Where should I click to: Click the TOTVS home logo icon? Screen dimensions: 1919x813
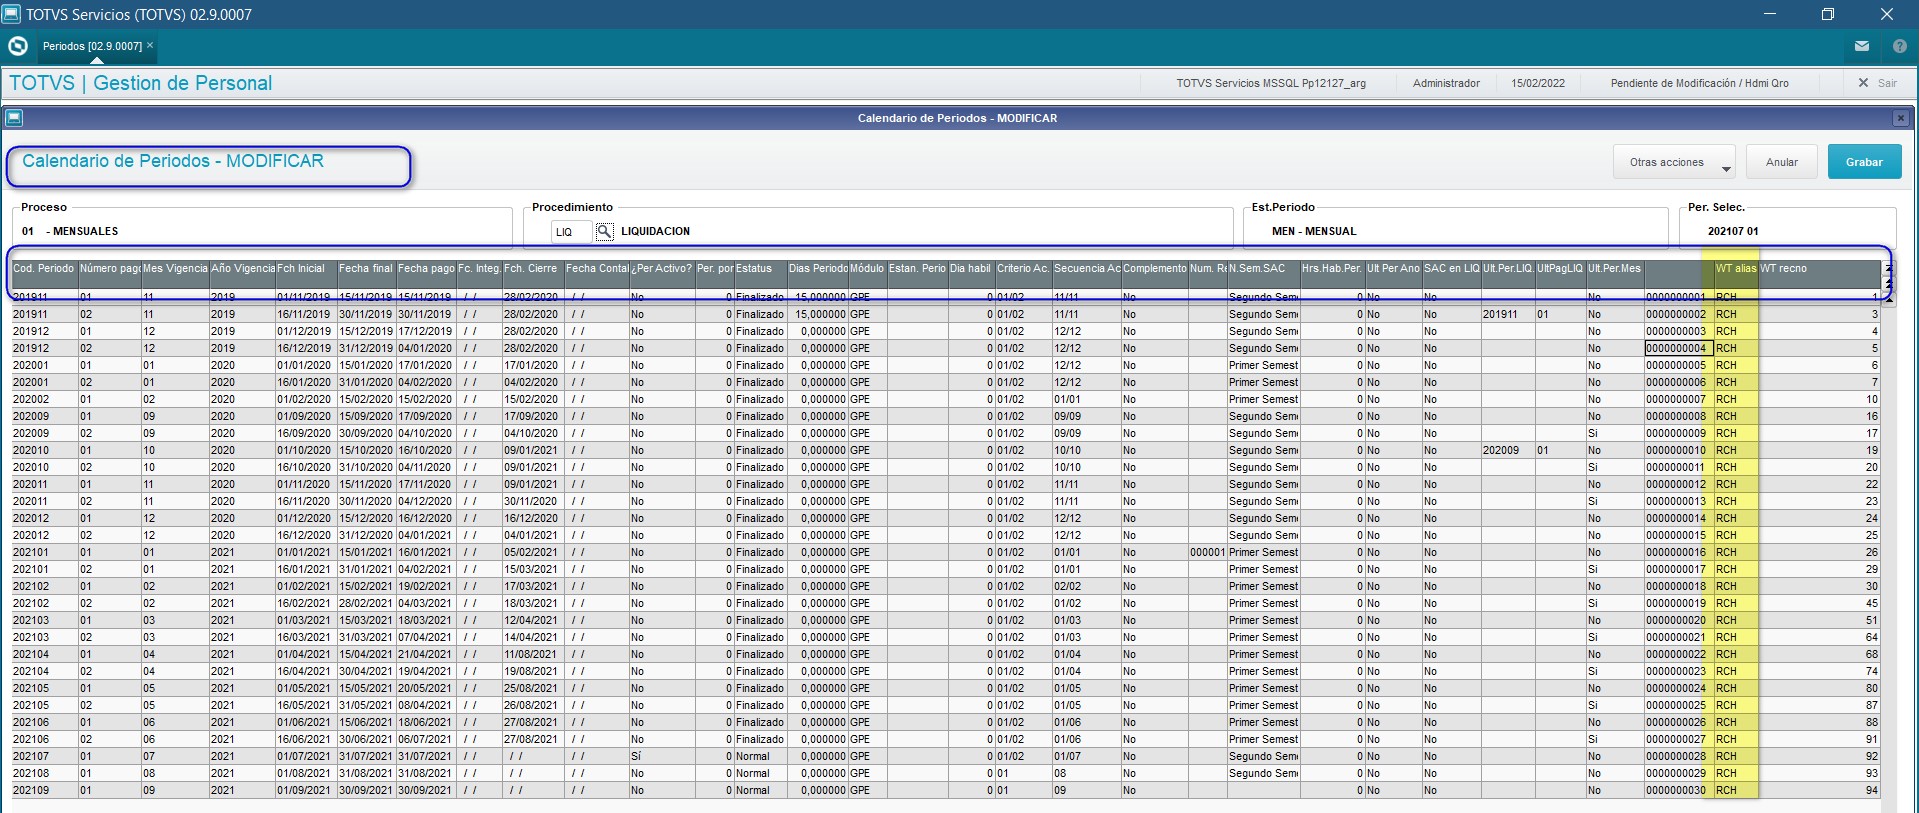(x=17, y=46)
